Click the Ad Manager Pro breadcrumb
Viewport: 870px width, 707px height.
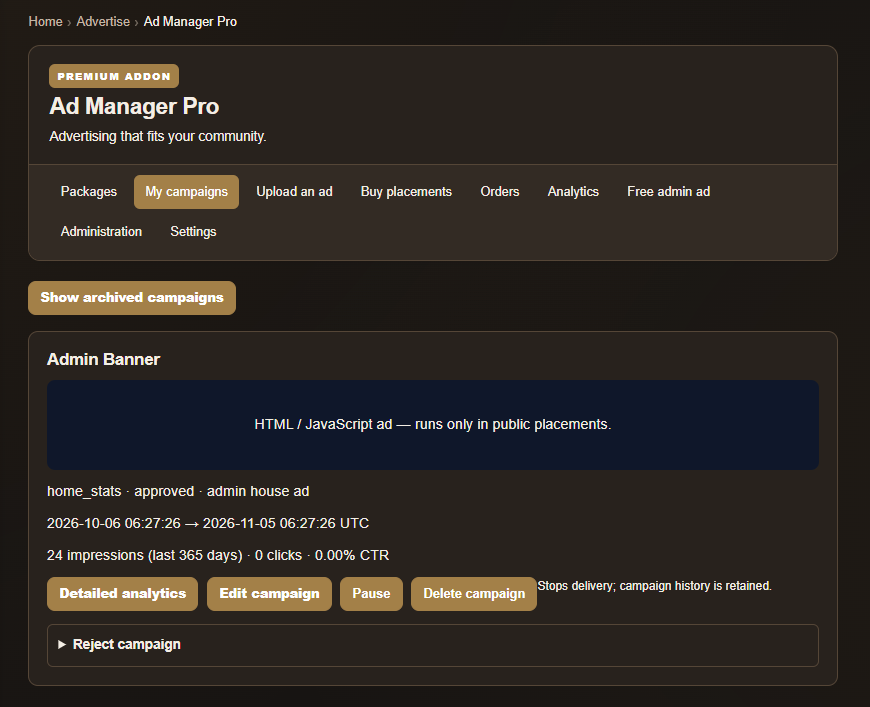click(x=190, y=22)
